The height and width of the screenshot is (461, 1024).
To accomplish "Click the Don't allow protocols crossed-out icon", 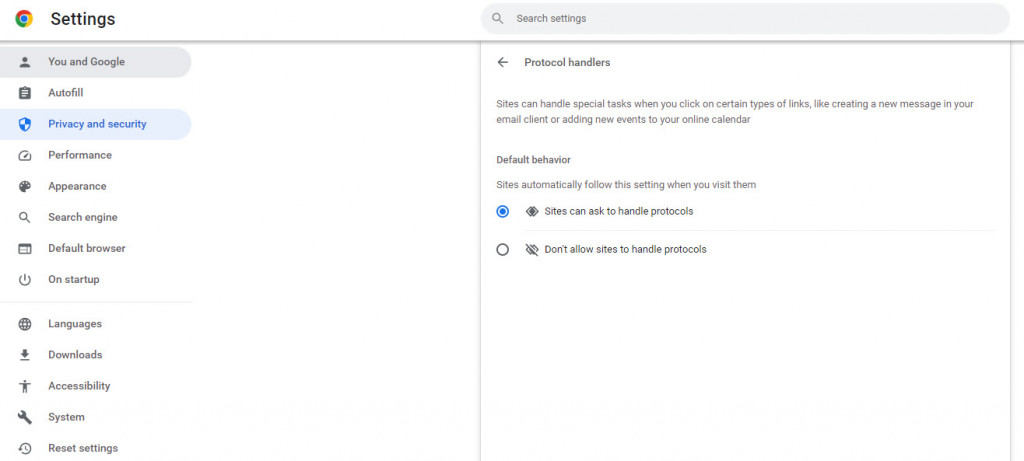I will click(x=532, y=250).
